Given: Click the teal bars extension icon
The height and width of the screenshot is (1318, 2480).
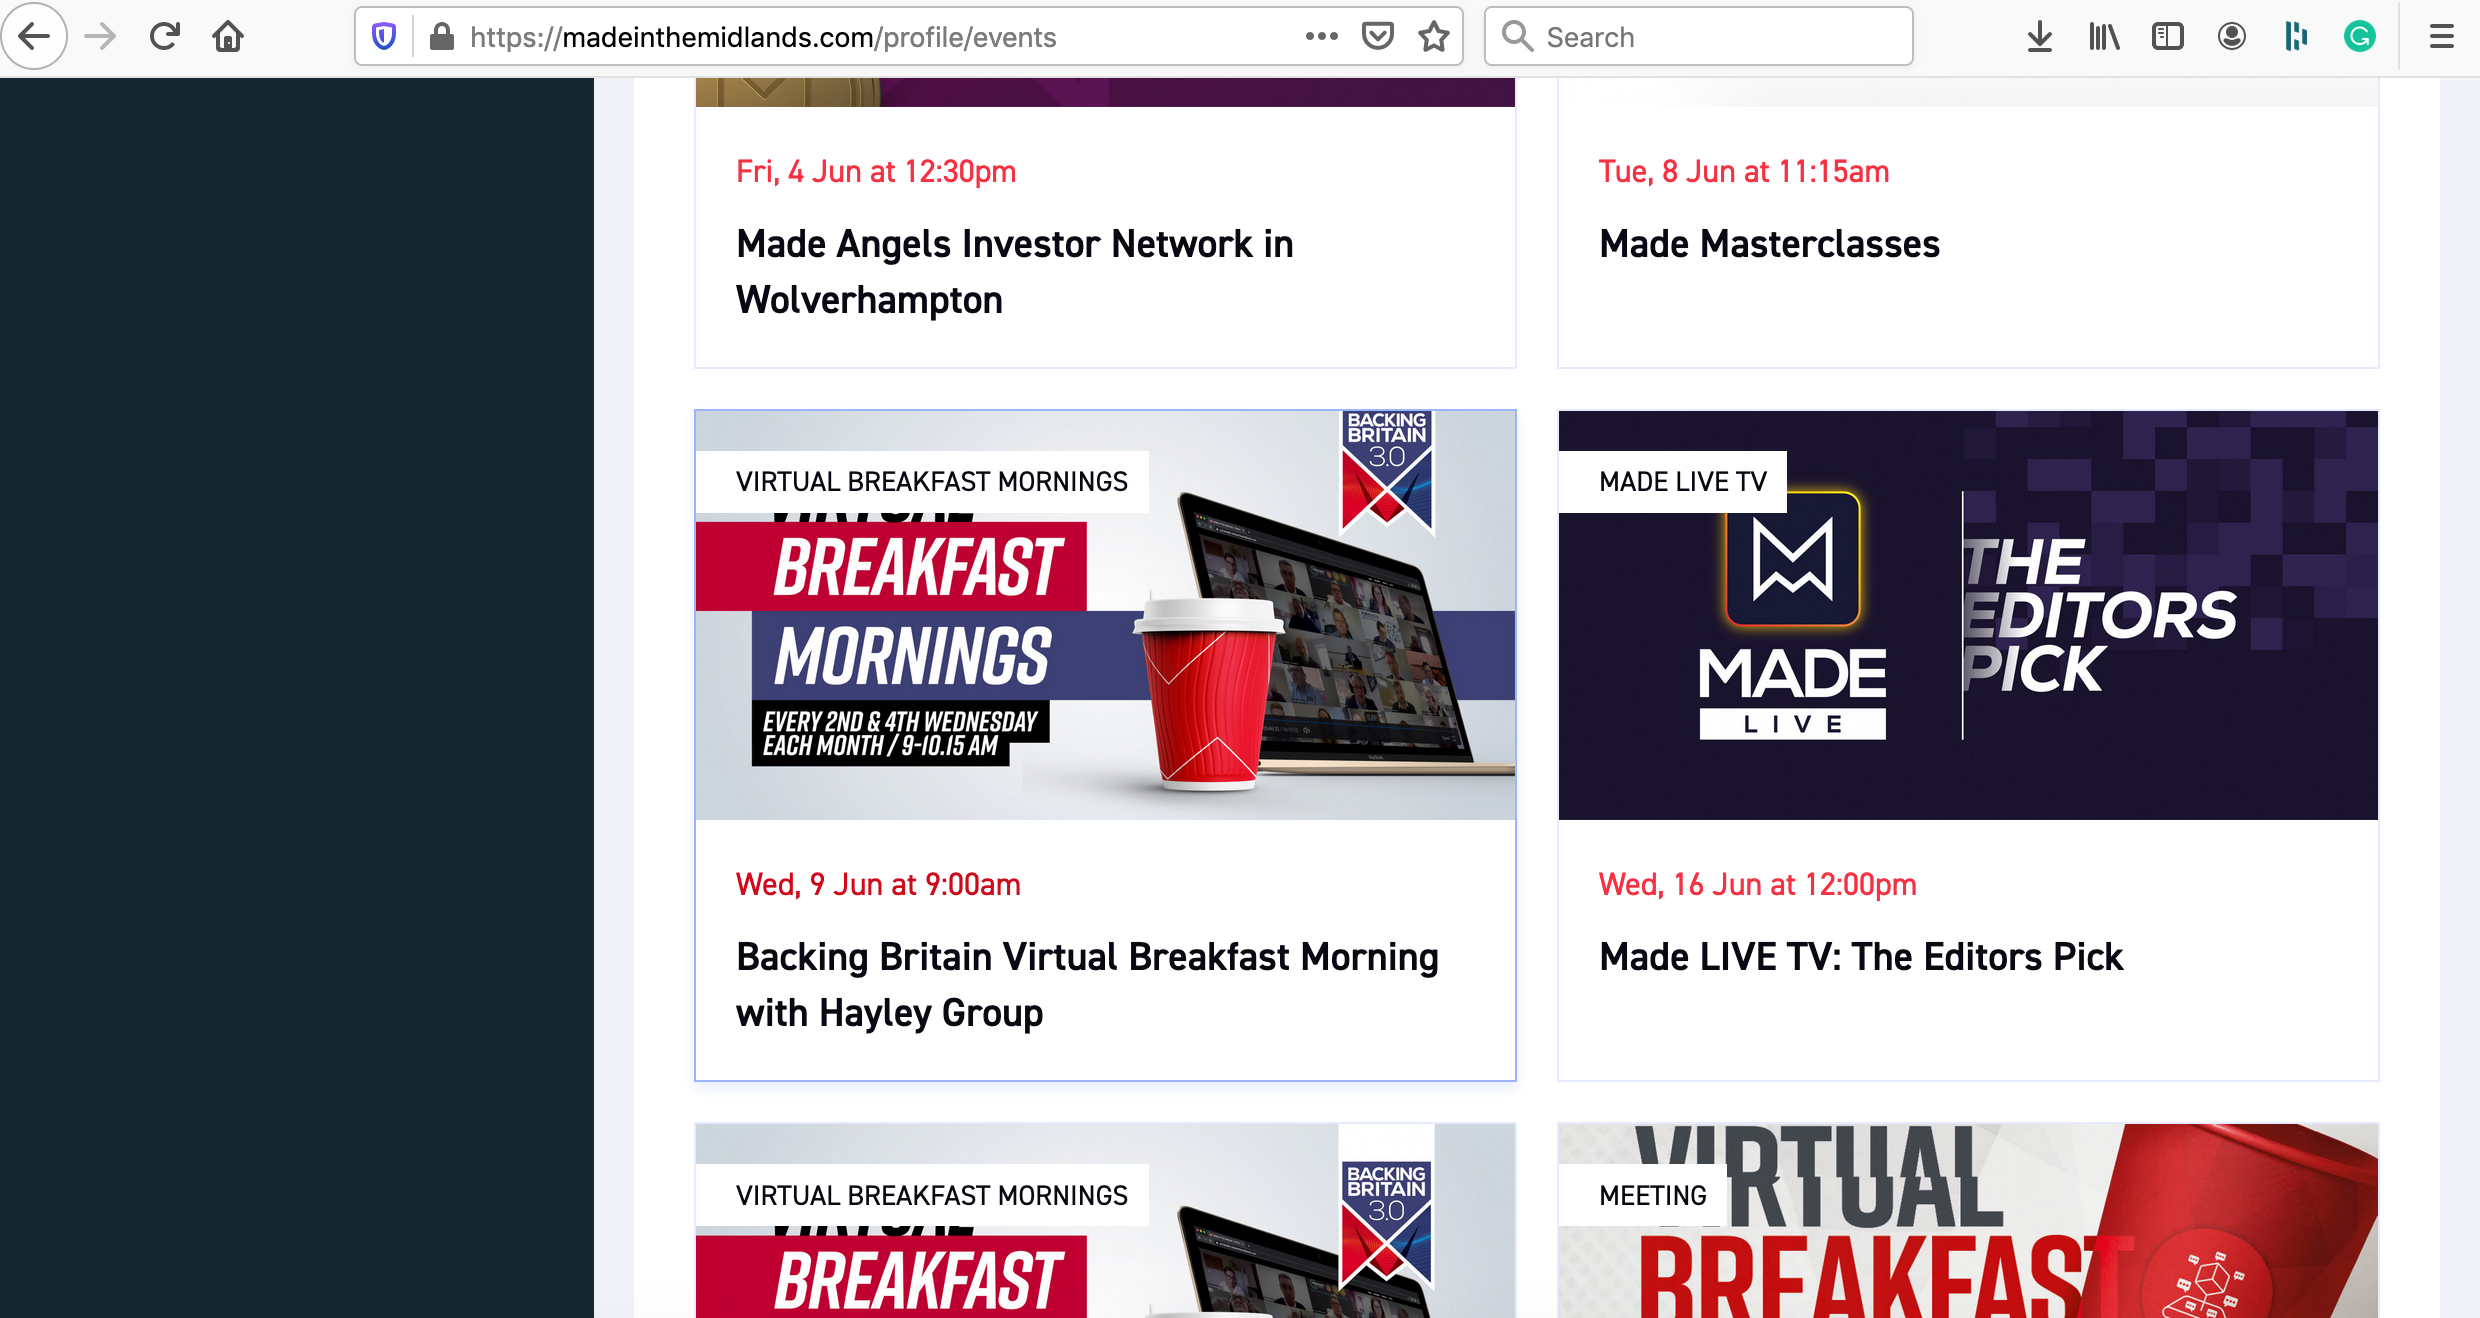Looking at the screenshot, I should click(2296, 37).
